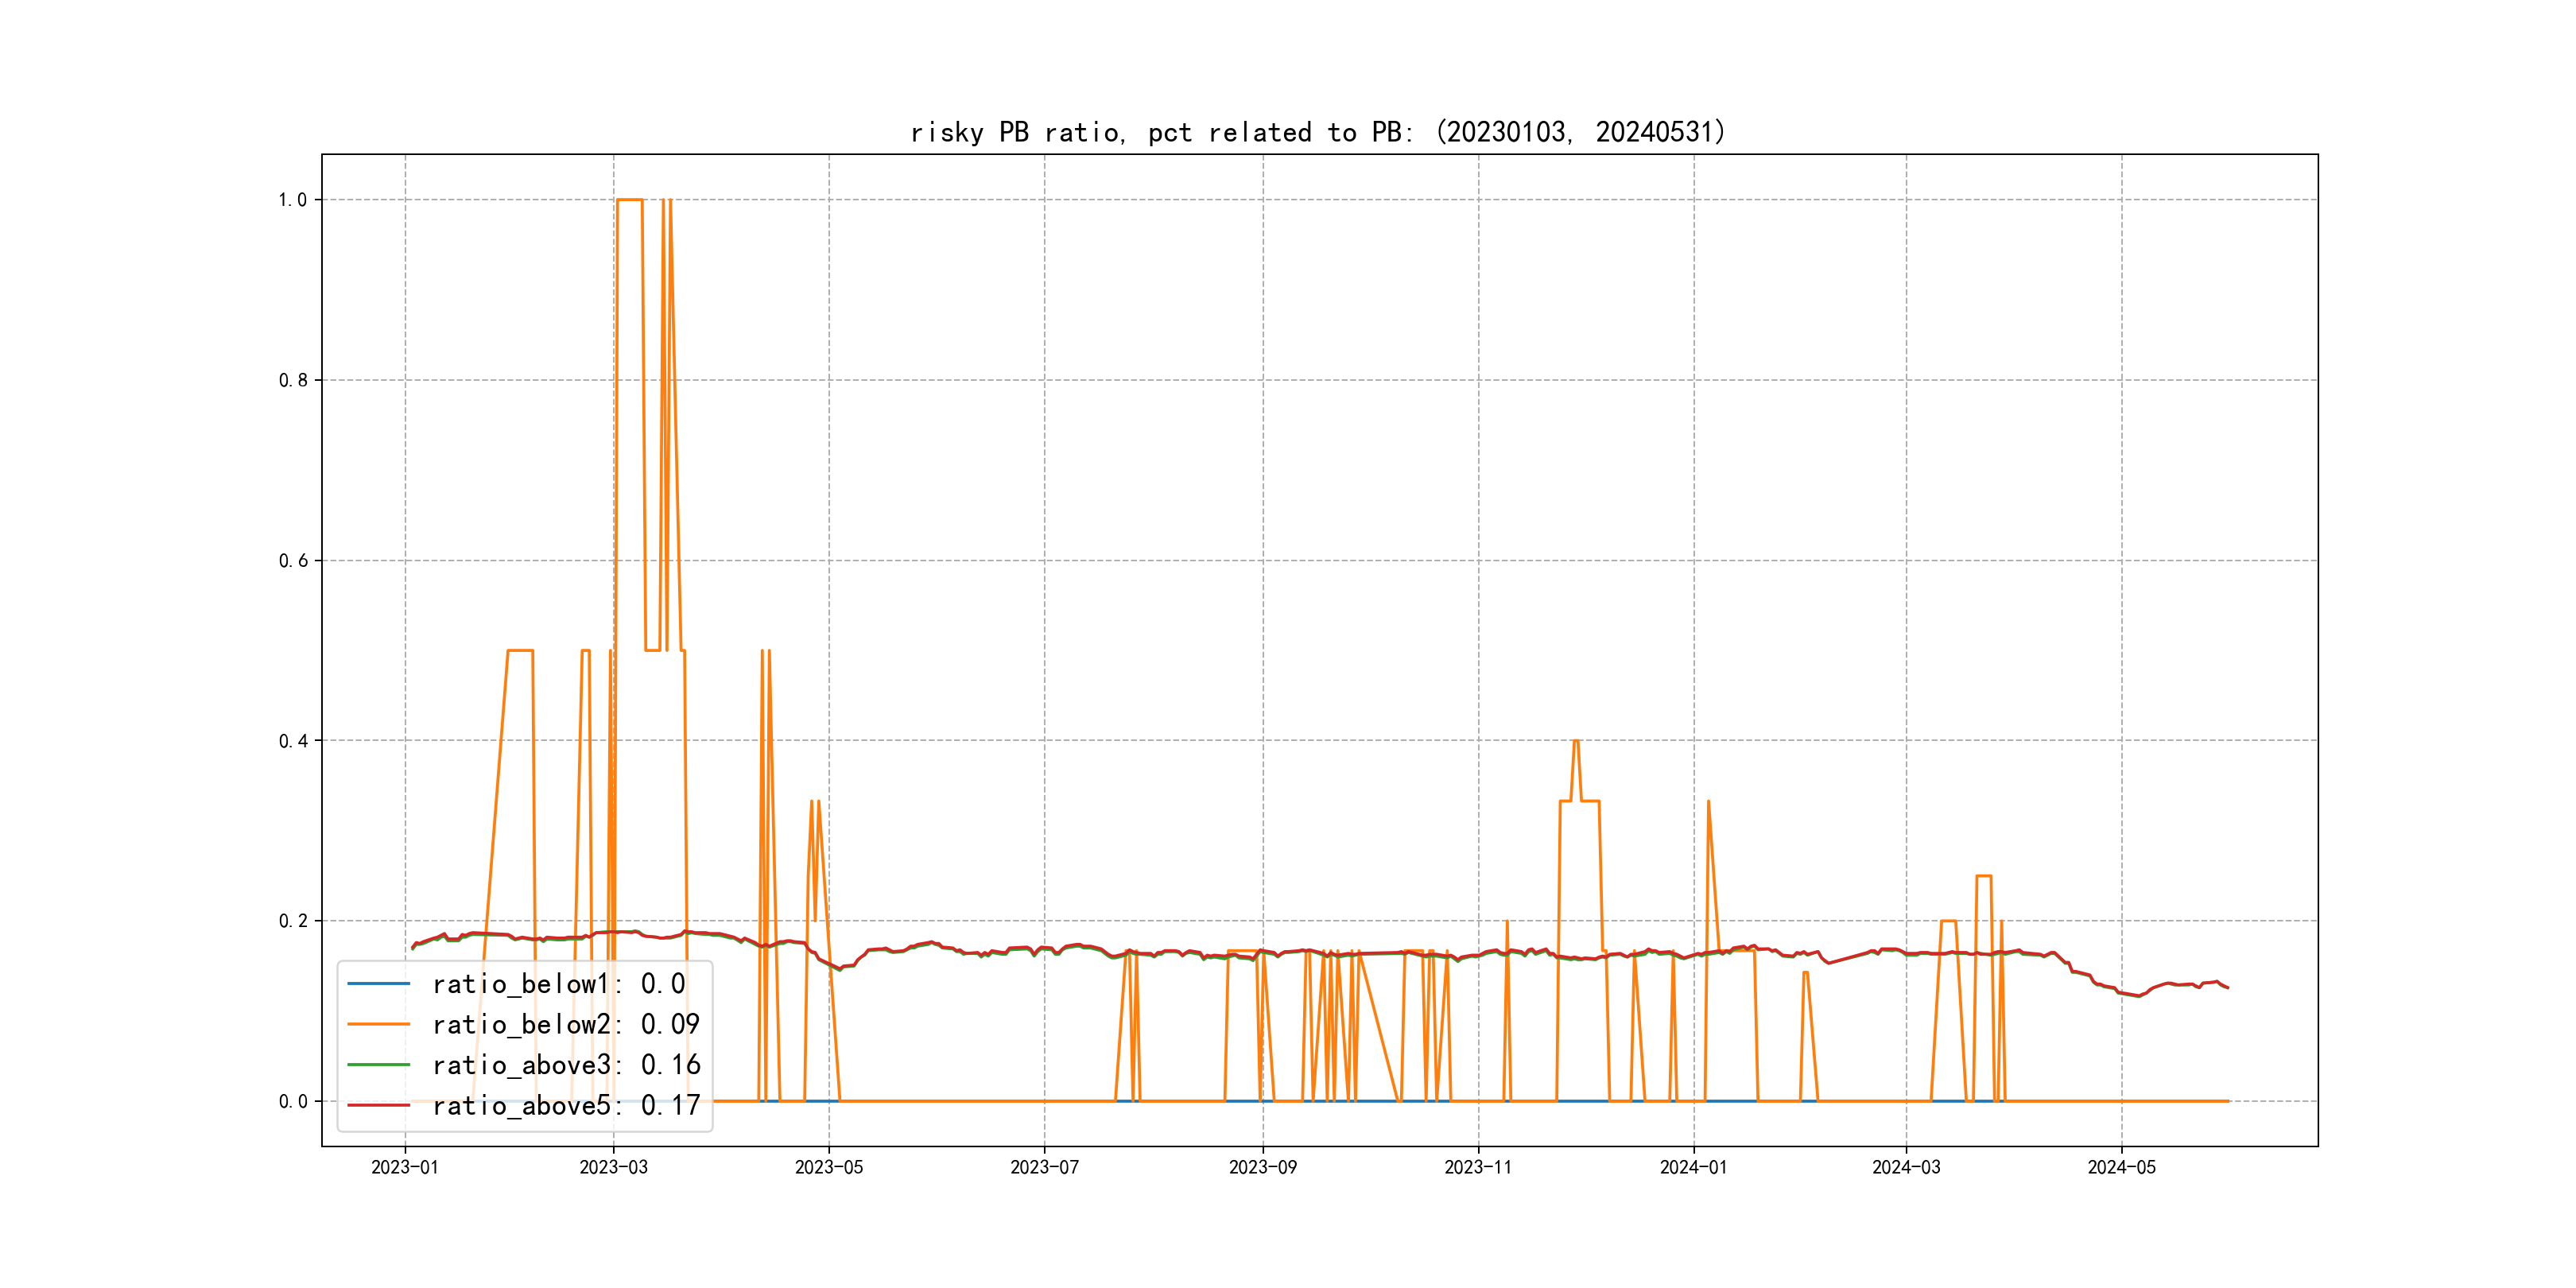Click the 2023-01 x-axis tick label
Viewport: 2576px width, 1288px height.
point(405,1167)
